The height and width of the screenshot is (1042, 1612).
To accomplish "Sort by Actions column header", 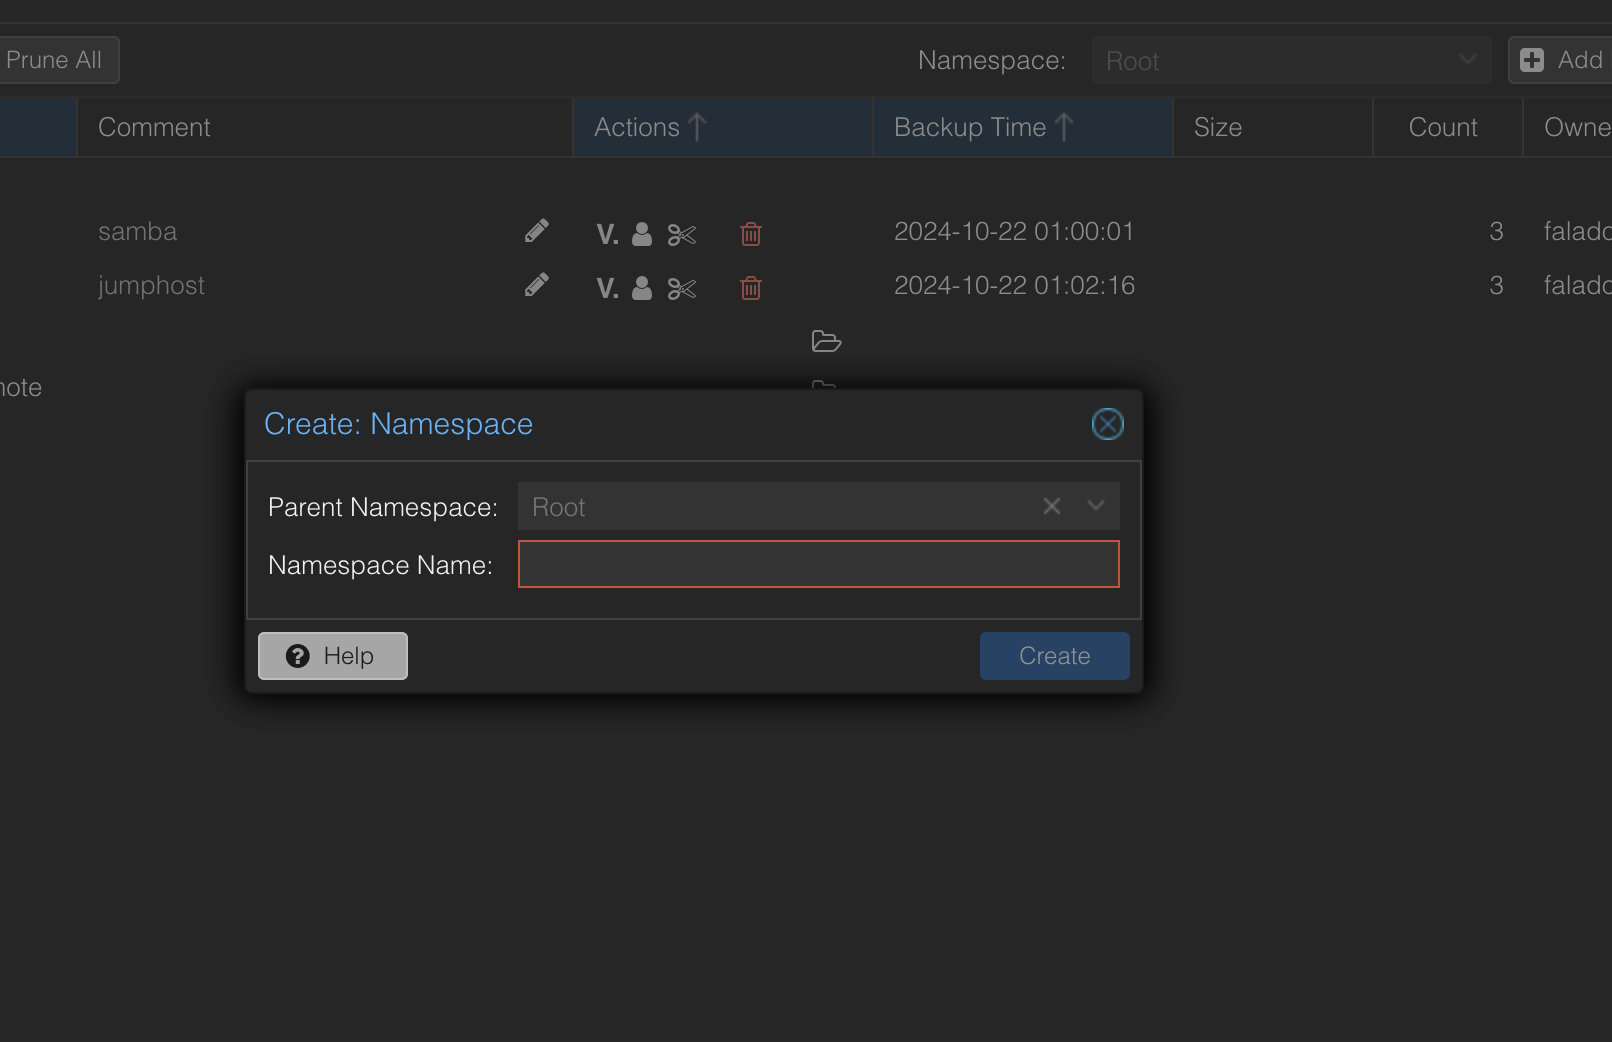I will click(x=722, y=127).
